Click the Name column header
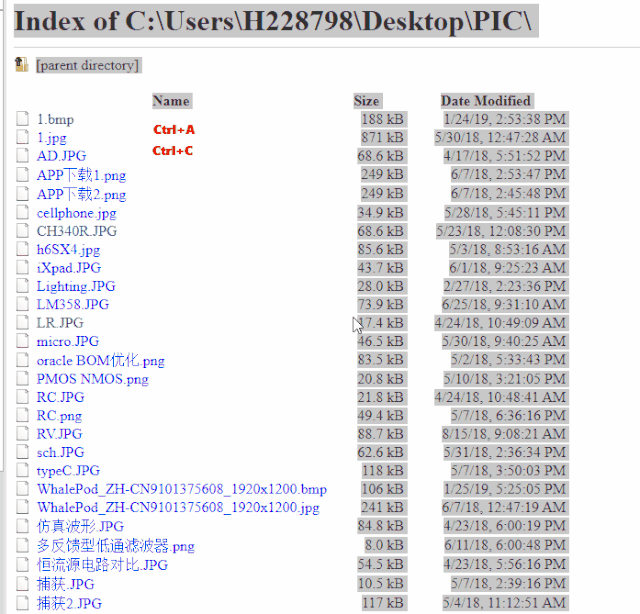 click(x=171, y=101)
